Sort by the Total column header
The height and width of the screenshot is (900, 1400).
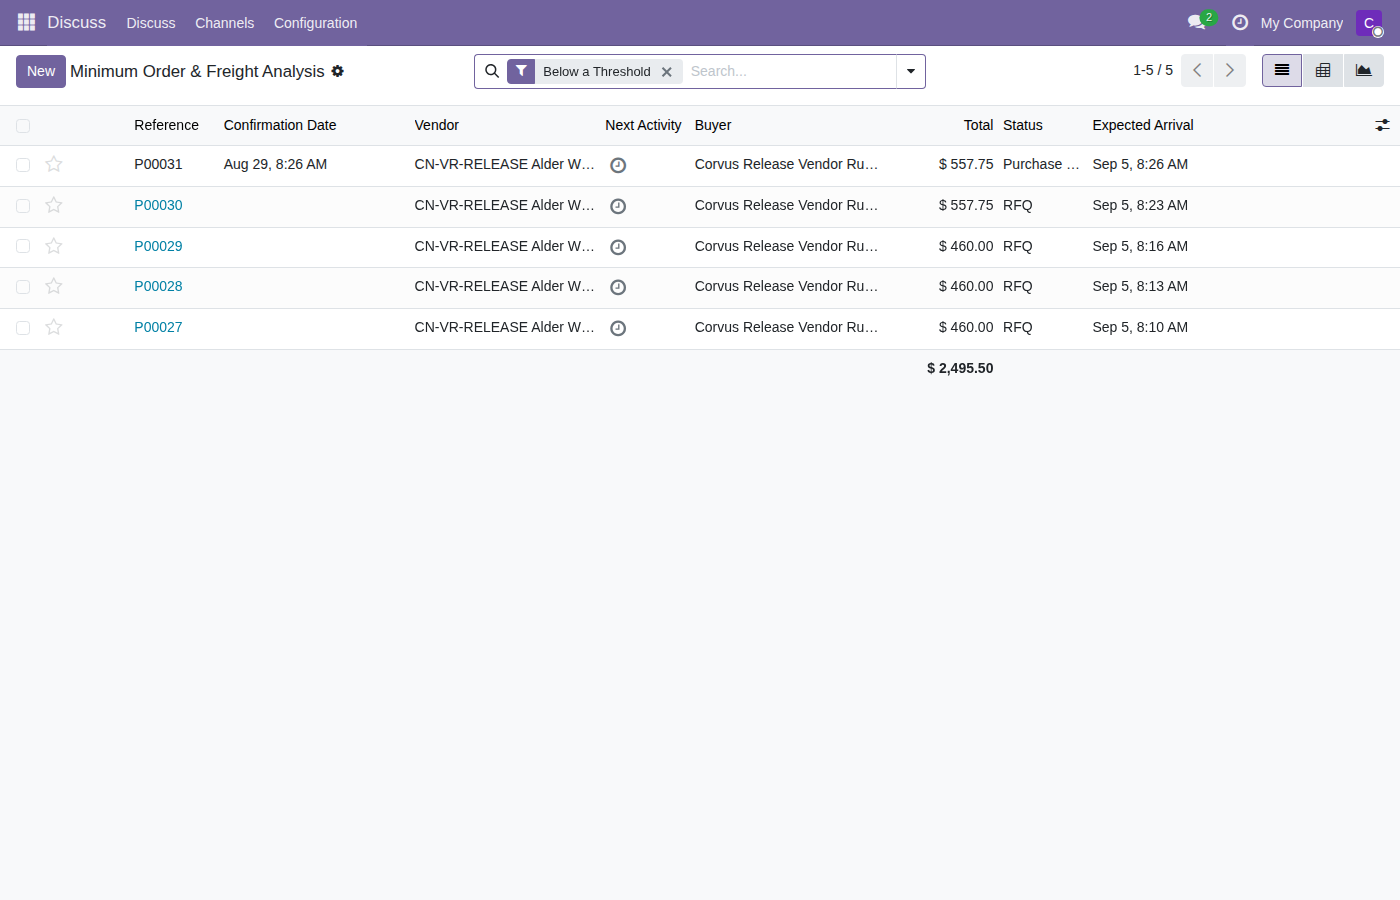[x=978, y=125]
